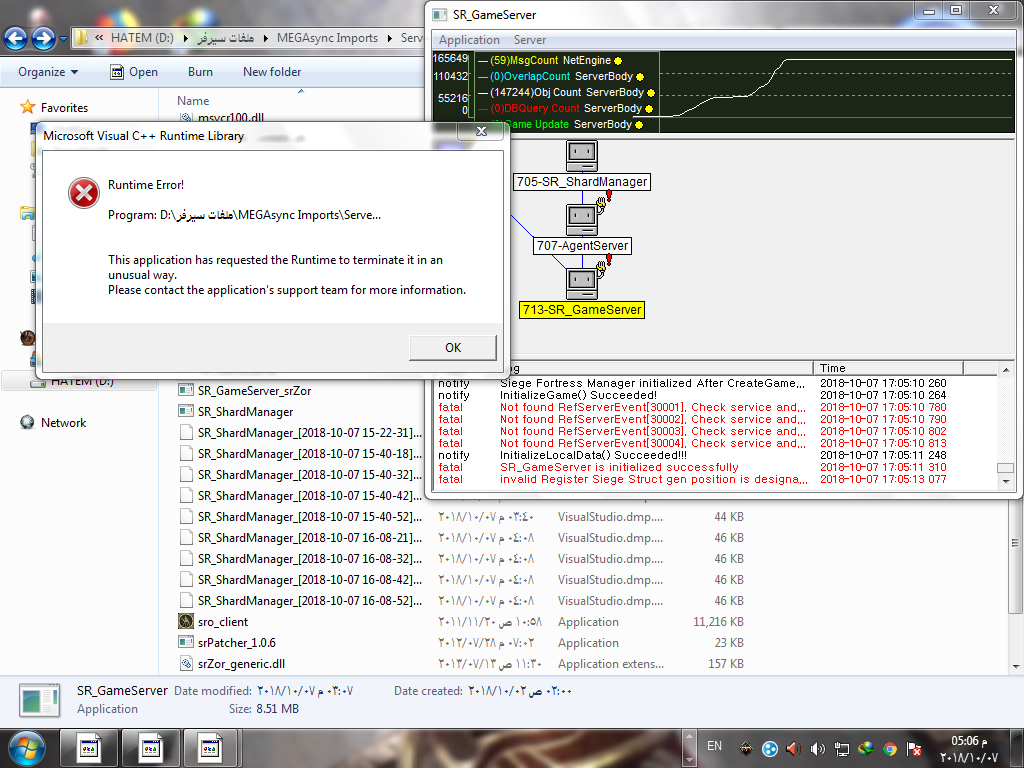Open the Application menu in SR_GameServer
This screenshot has width=1024, height=768.
tap(469, 40)
